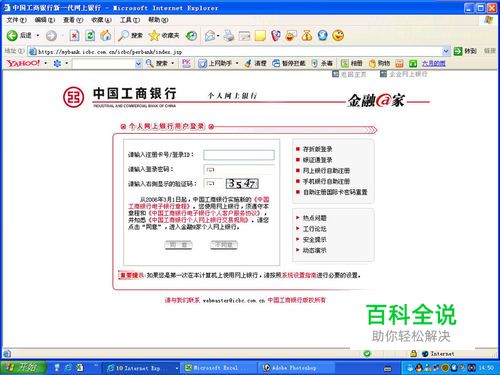Click the Refresh page icon

pos(90,35)
